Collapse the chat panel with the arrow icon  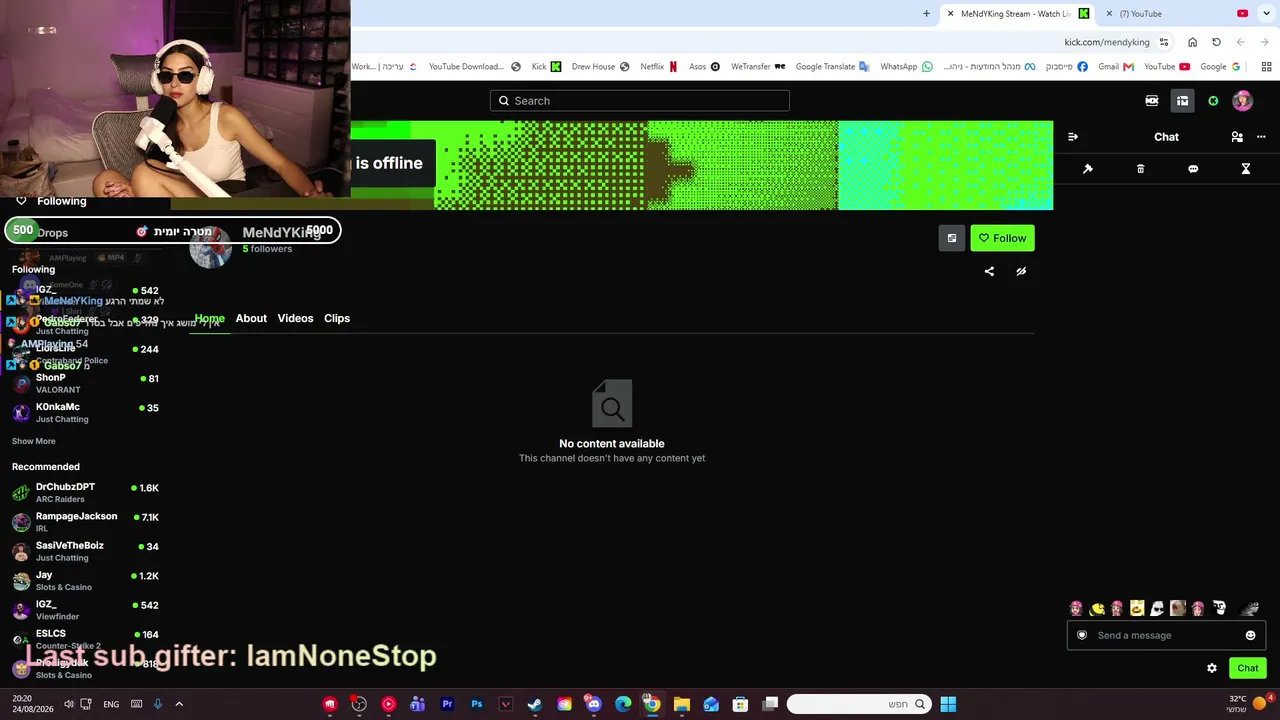click(1073, 137)
